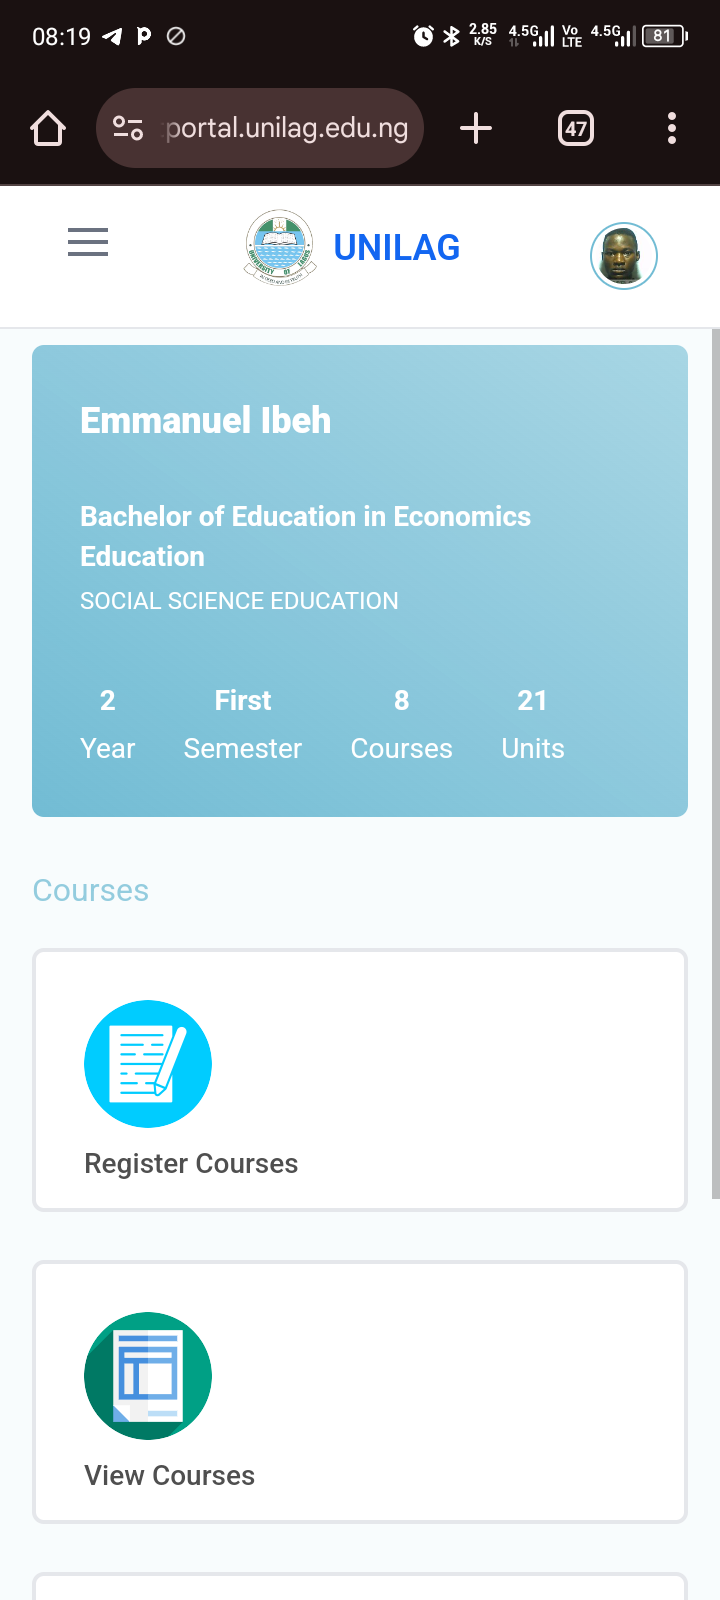
Task: Open the browser three-dot overflow menu
Action: click(671, 128)
